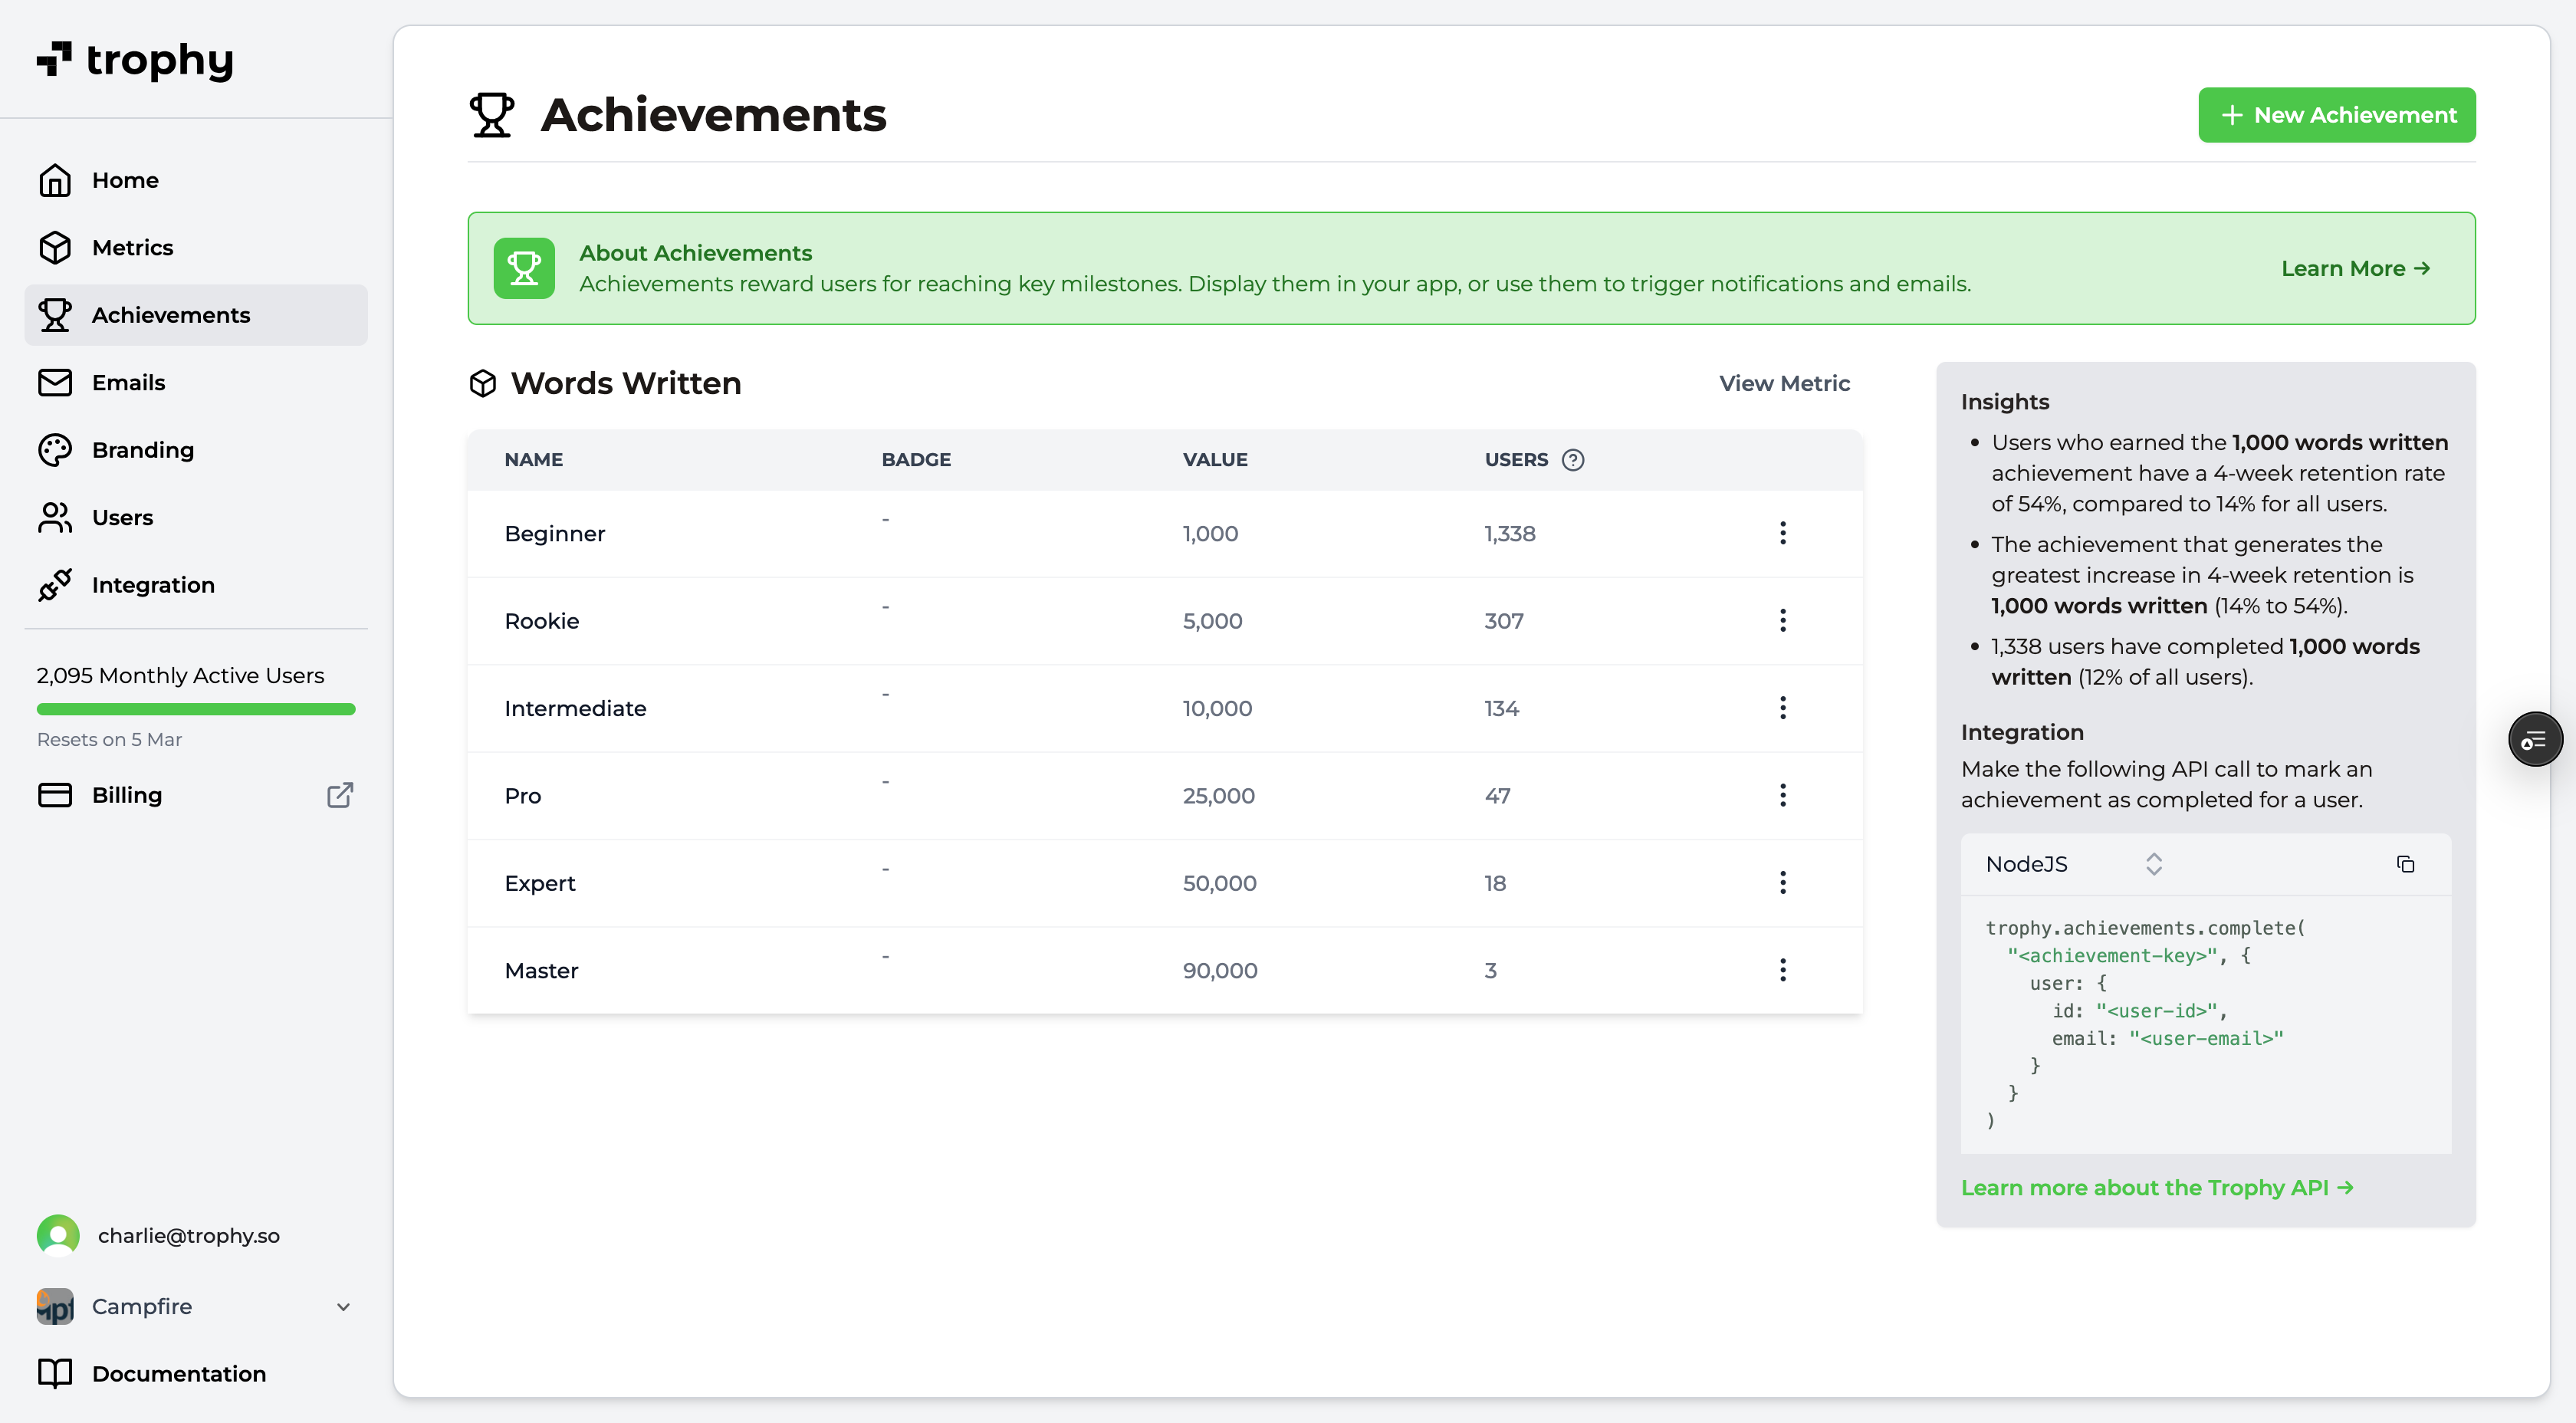Viewport: 2576px width, 1423px height.
Task: Open Branding section
Action: [196, 450]
